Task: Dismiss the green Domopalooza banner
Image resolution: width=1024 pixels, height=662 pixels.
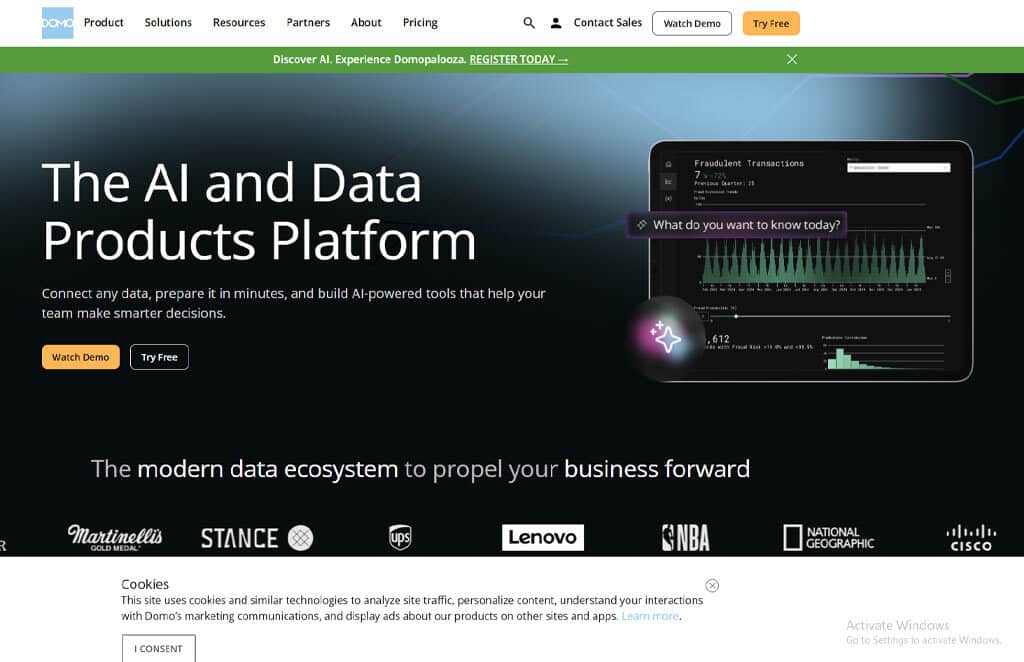Action: (x=792, y=59)
